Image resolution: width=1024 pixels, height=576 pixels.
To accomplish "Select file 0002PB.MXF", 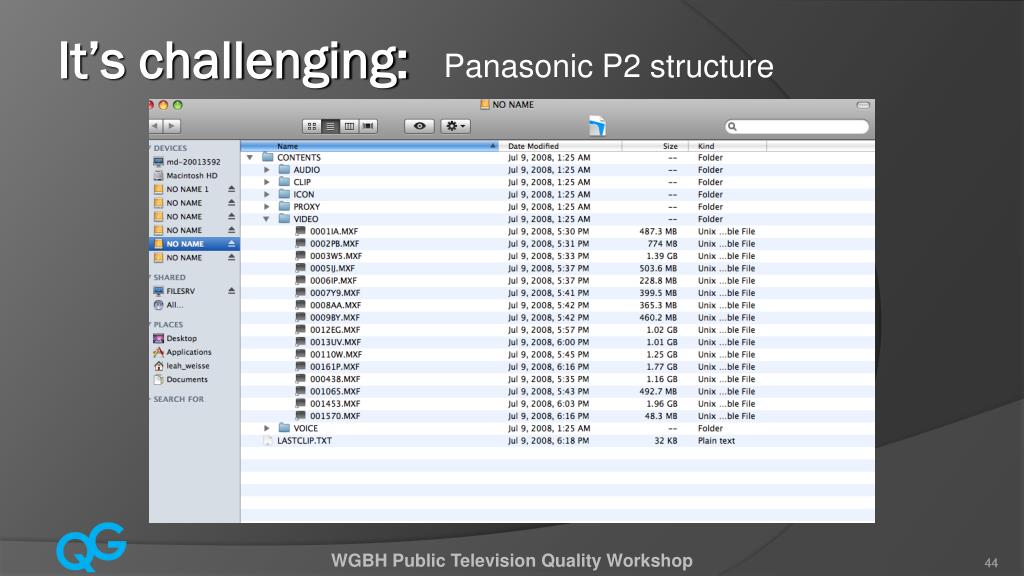I will [334, 244].
